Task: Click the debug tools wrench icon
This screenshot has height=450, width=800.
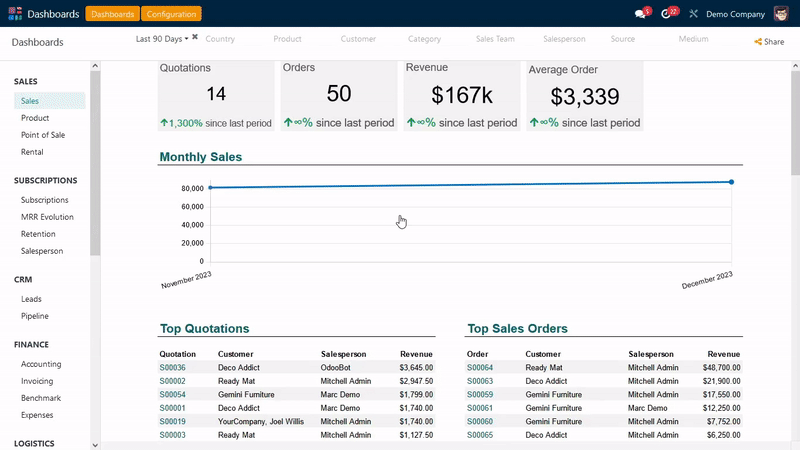Action: point(693,14)
